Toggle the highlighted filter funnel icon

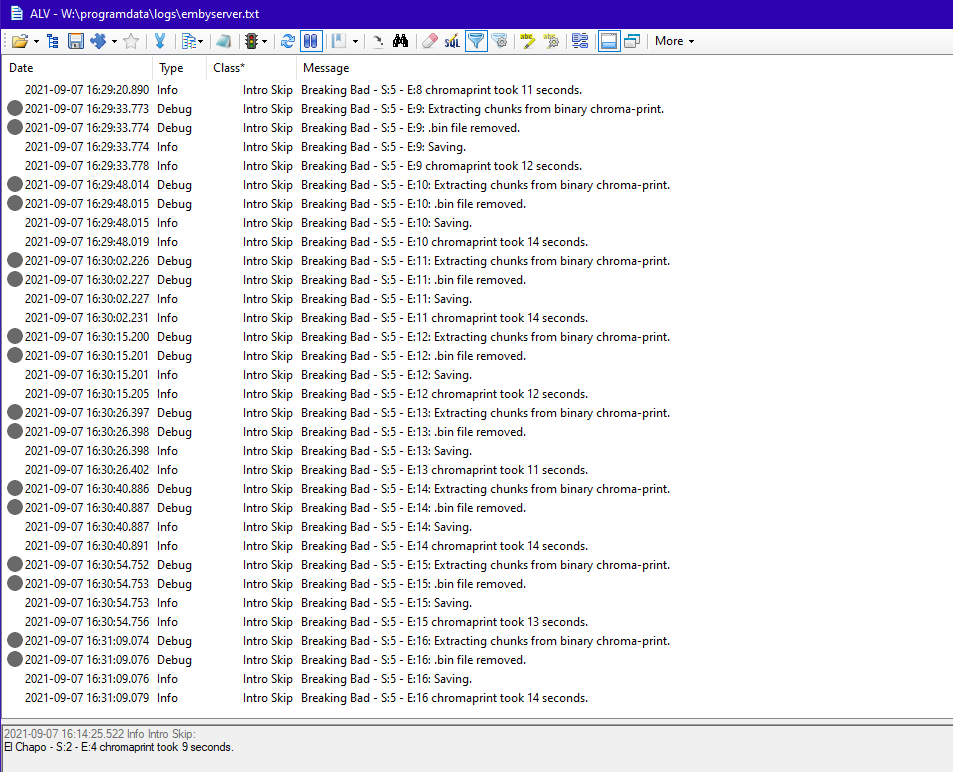coord(476,41)
